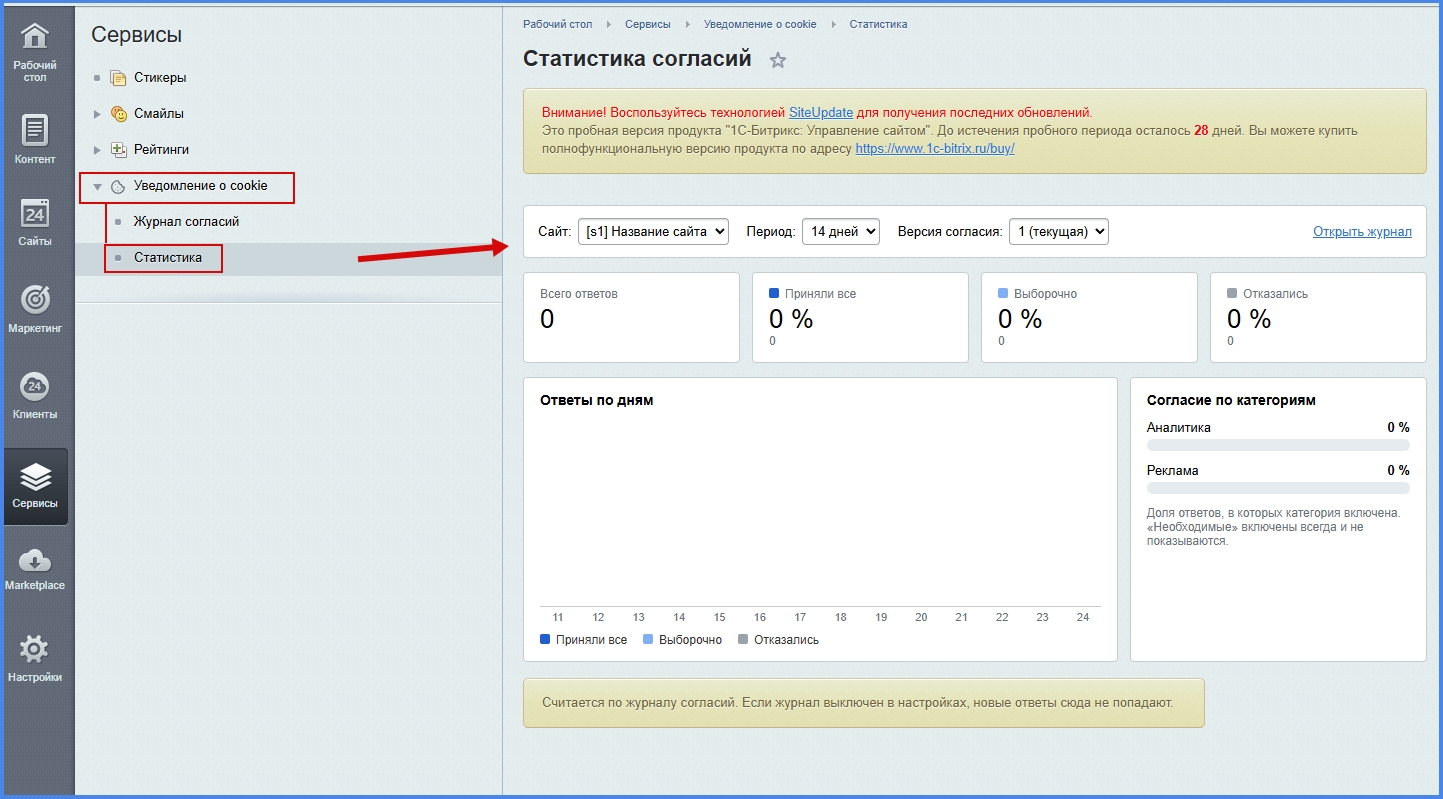
Task: Open the Marketplace download icon
Action: [35, 560]
